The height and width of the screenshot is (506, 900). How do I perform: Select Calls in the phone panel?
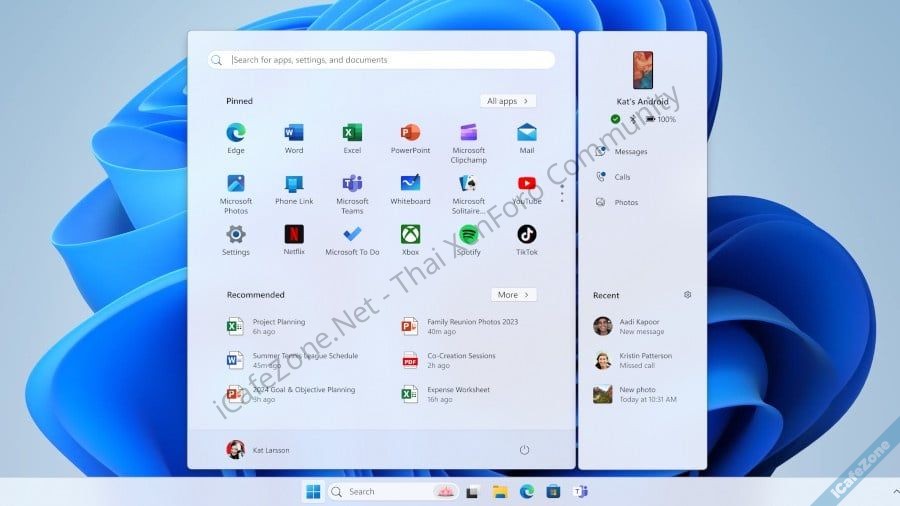[x=622, y=177]
